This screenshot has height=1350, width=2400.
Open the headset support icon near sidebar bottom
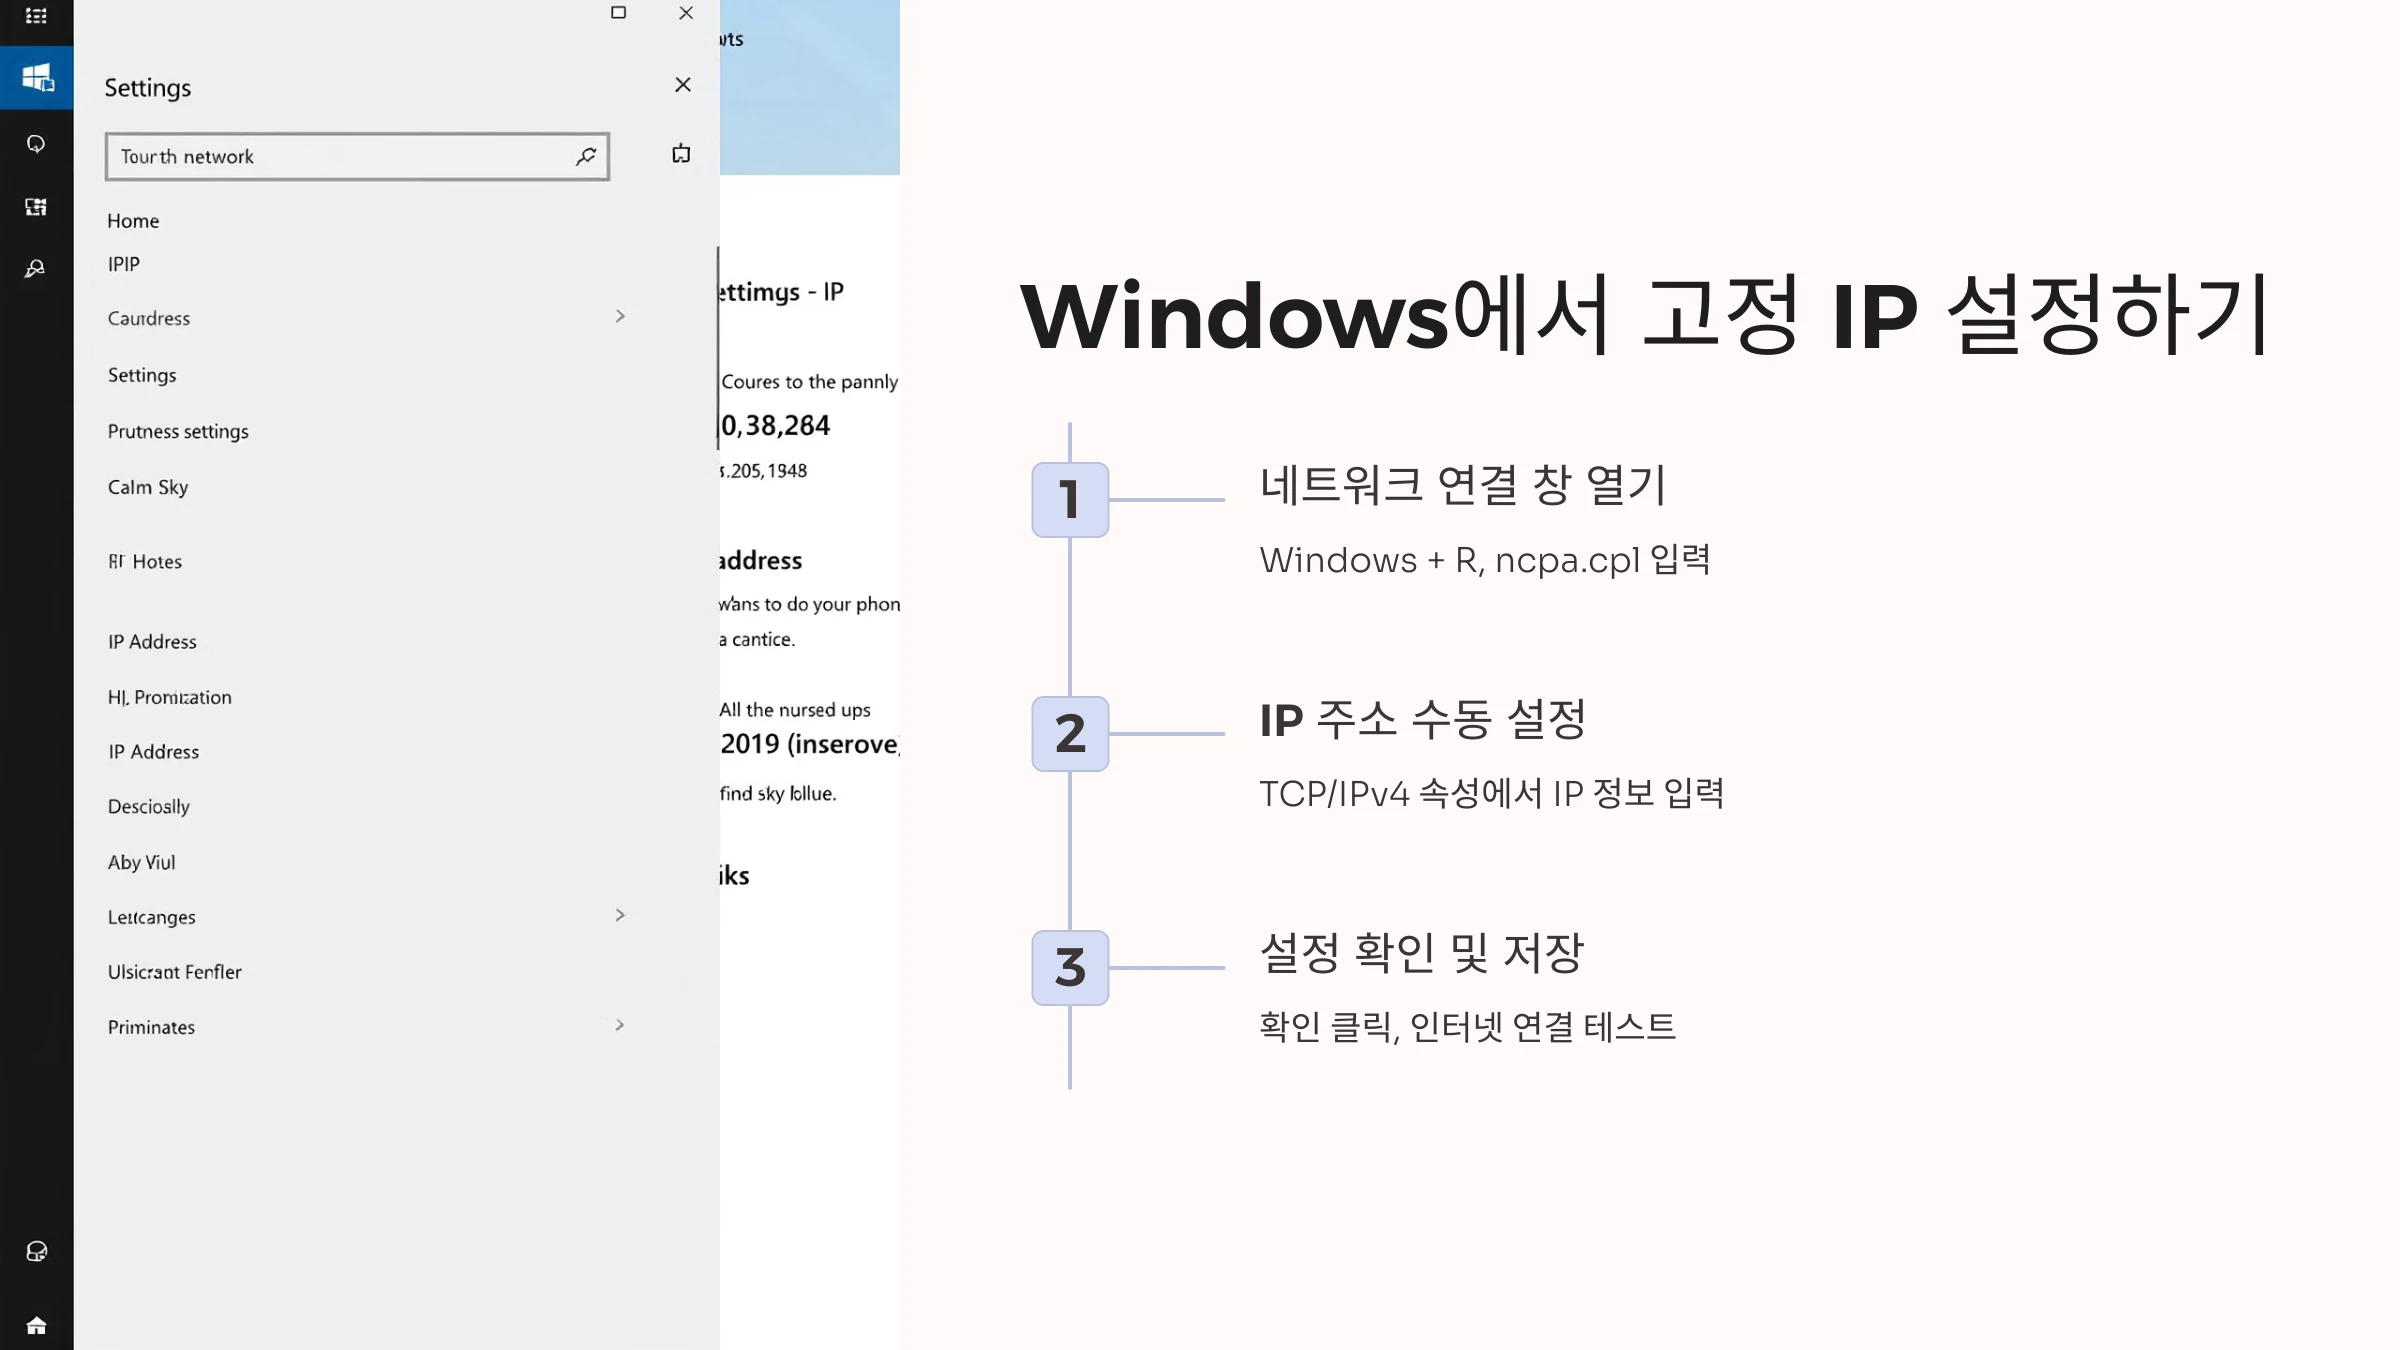37,1251
